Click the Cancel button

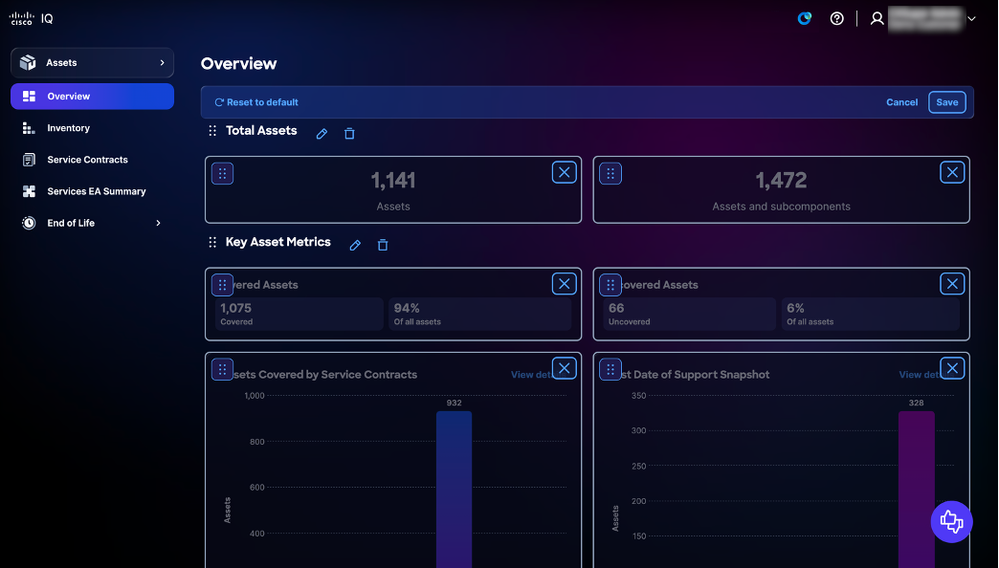coord(902,102)
